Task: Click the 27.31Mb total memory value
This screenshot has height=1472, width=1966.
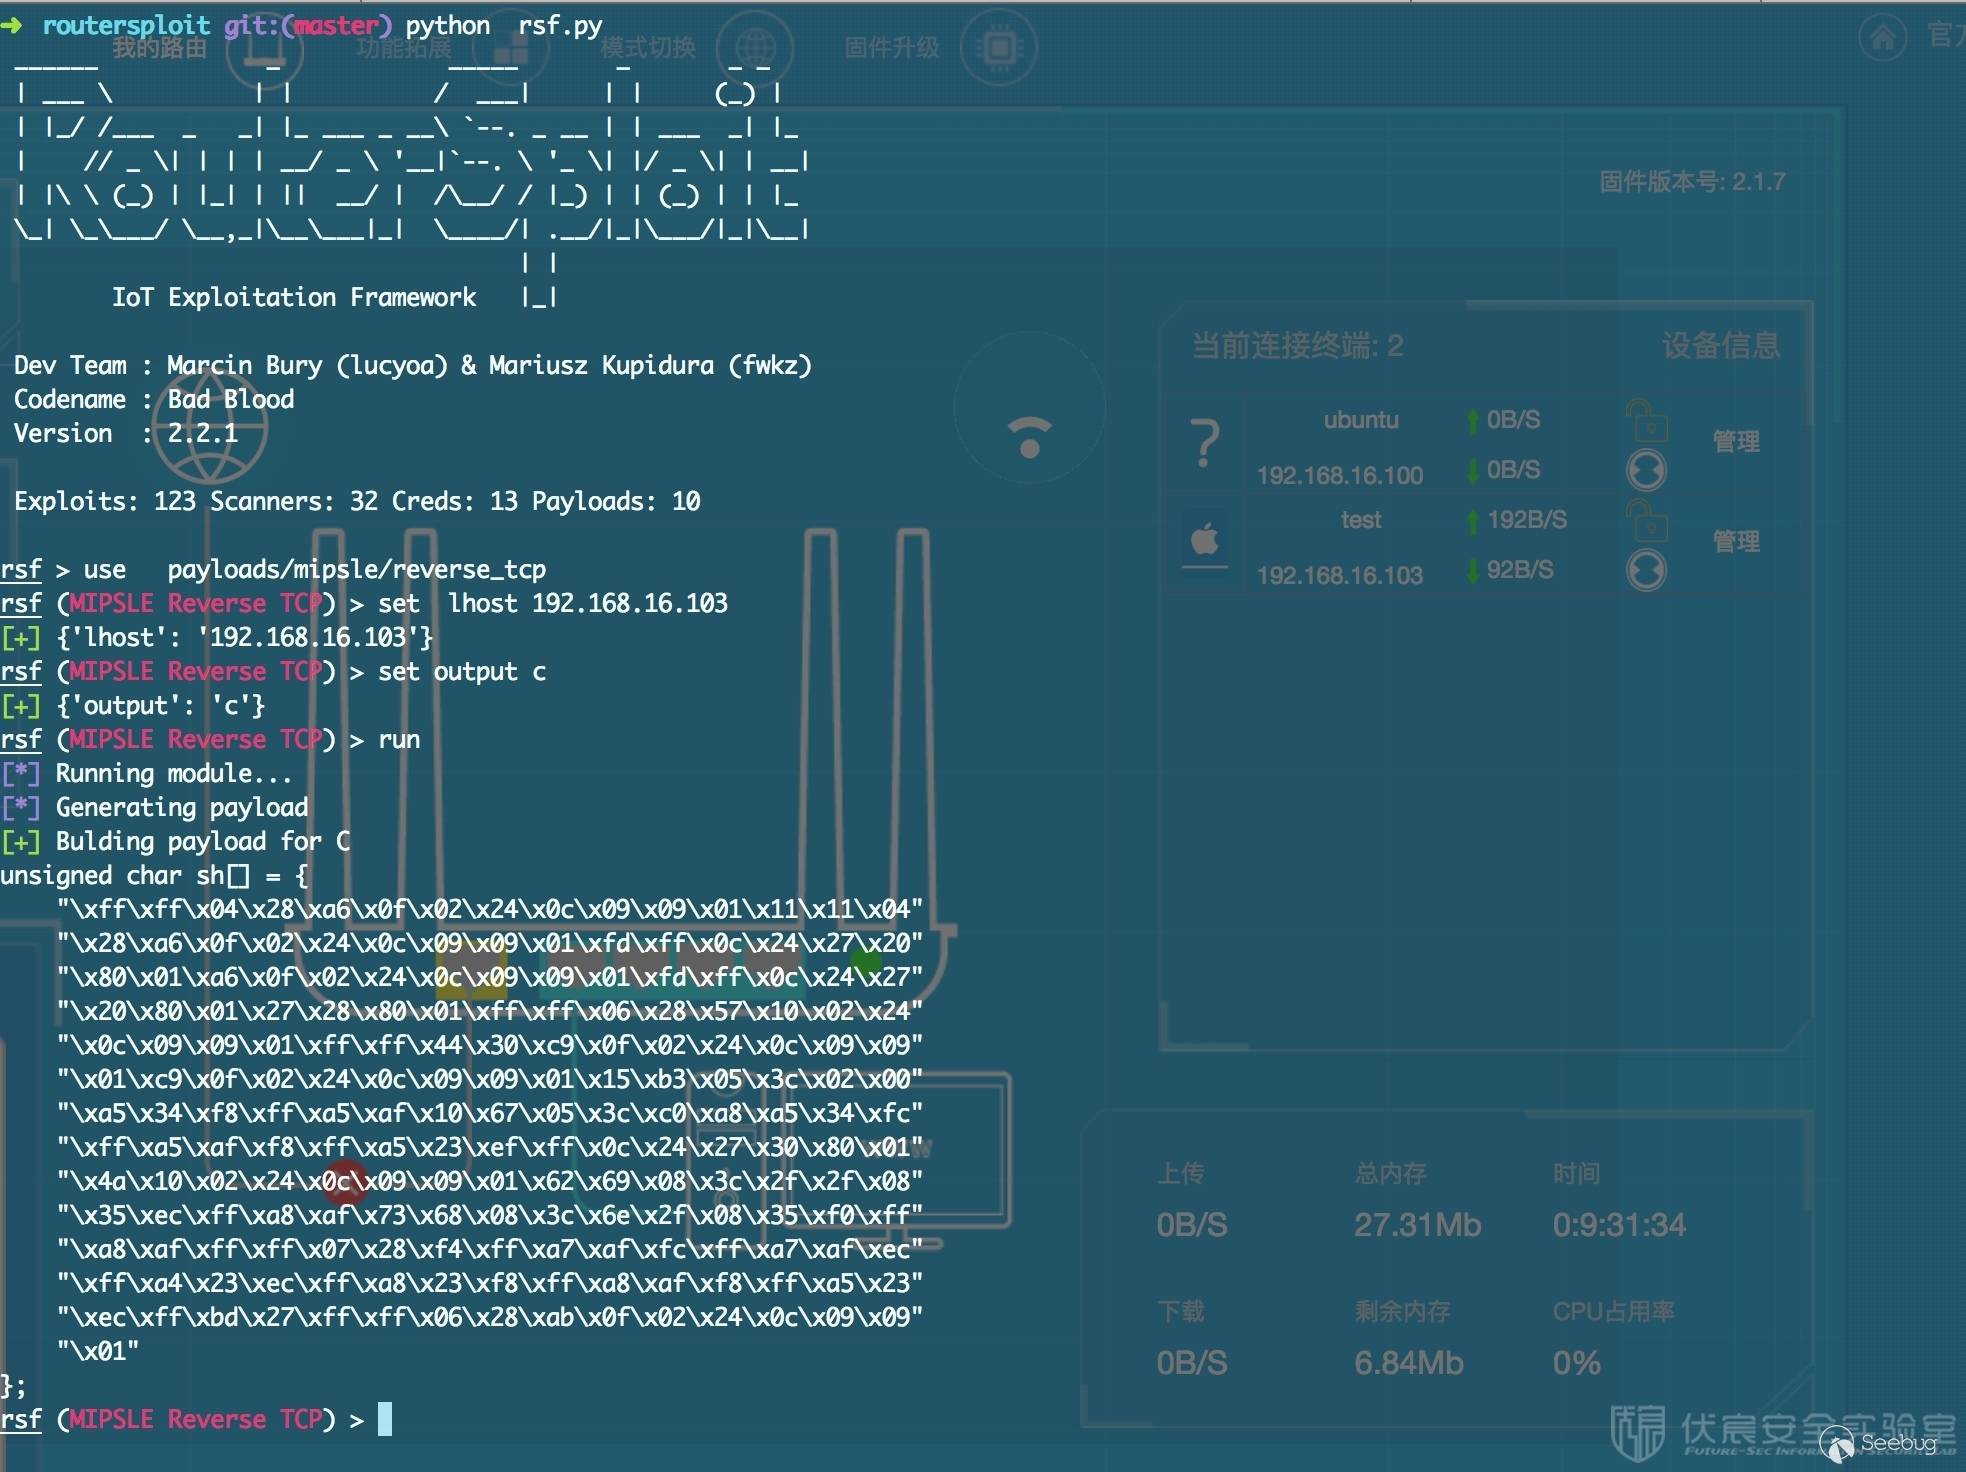Action: tap(1417, 1225)
